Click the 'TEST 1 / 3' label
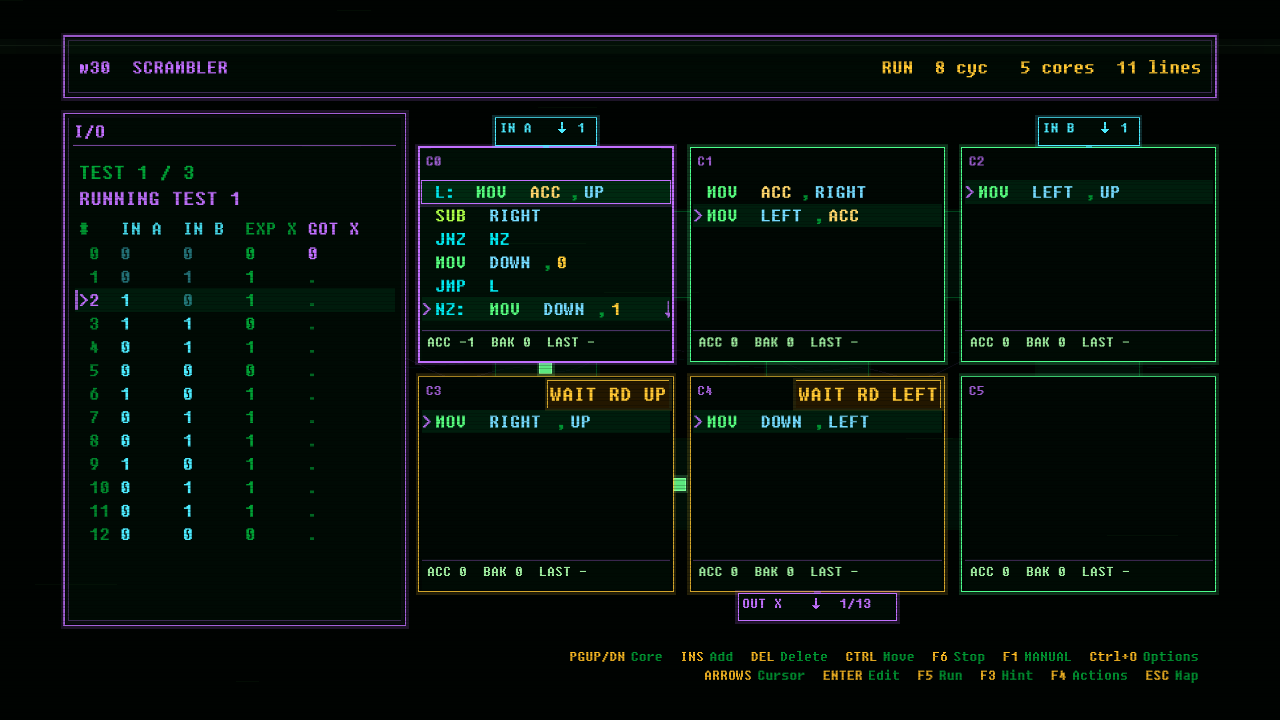Viewport: 1280px width, 720px height. 137,172
